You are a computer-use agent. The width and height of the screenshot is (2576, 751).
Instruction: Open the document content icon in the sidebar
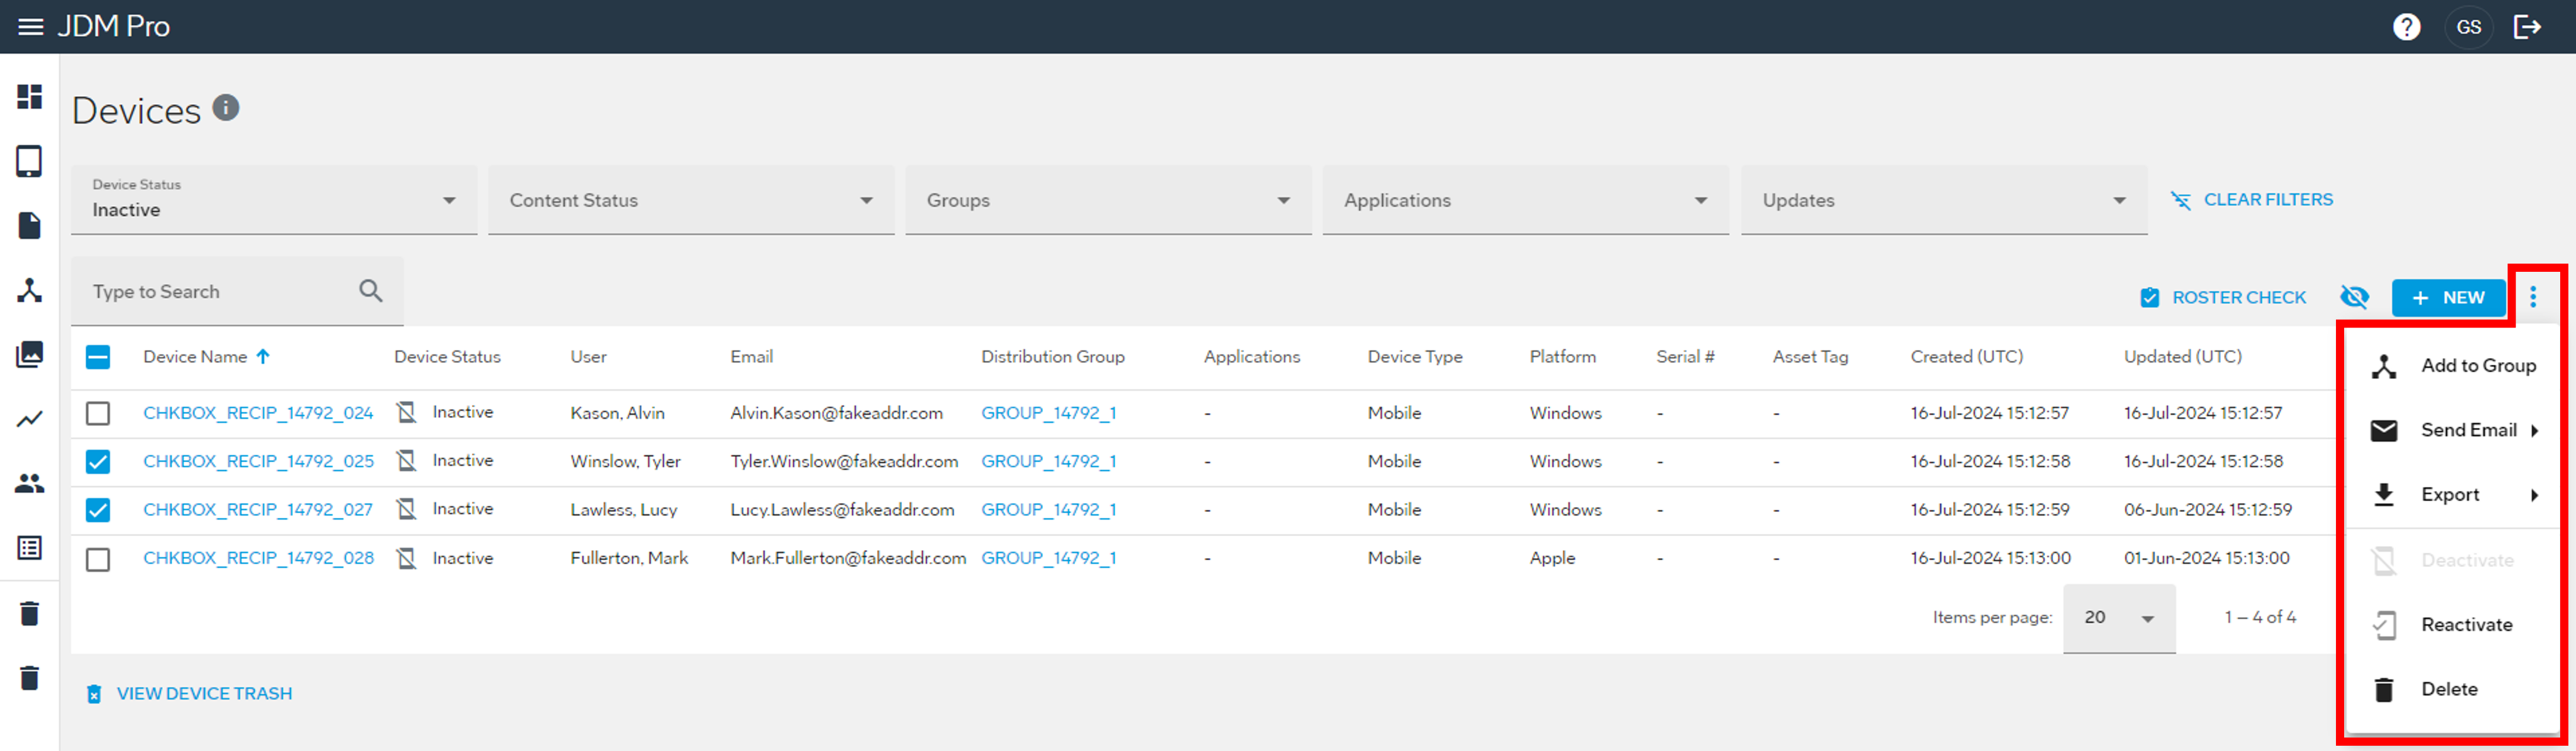click(x=30, y=226)
